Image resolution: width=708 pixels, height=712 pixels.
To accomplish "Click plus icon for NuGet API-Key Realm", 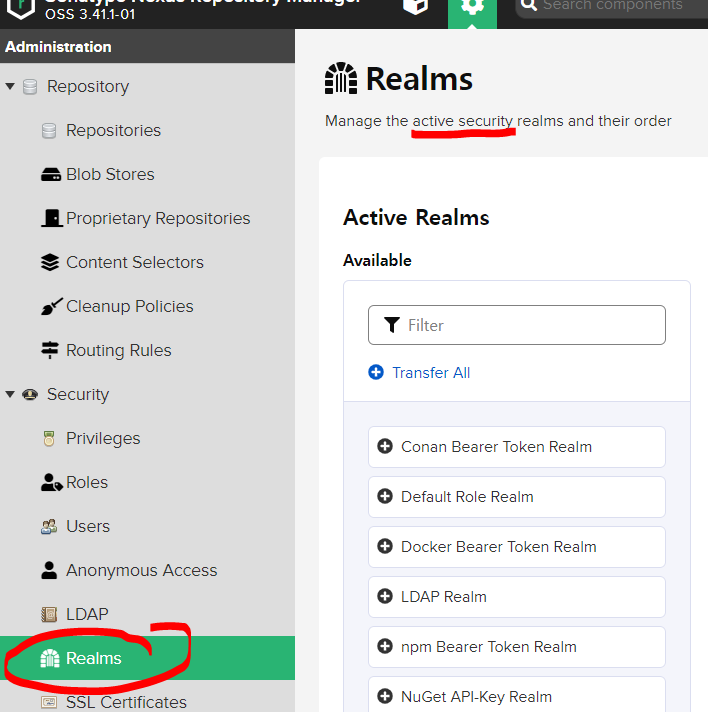I will point(385,696).
